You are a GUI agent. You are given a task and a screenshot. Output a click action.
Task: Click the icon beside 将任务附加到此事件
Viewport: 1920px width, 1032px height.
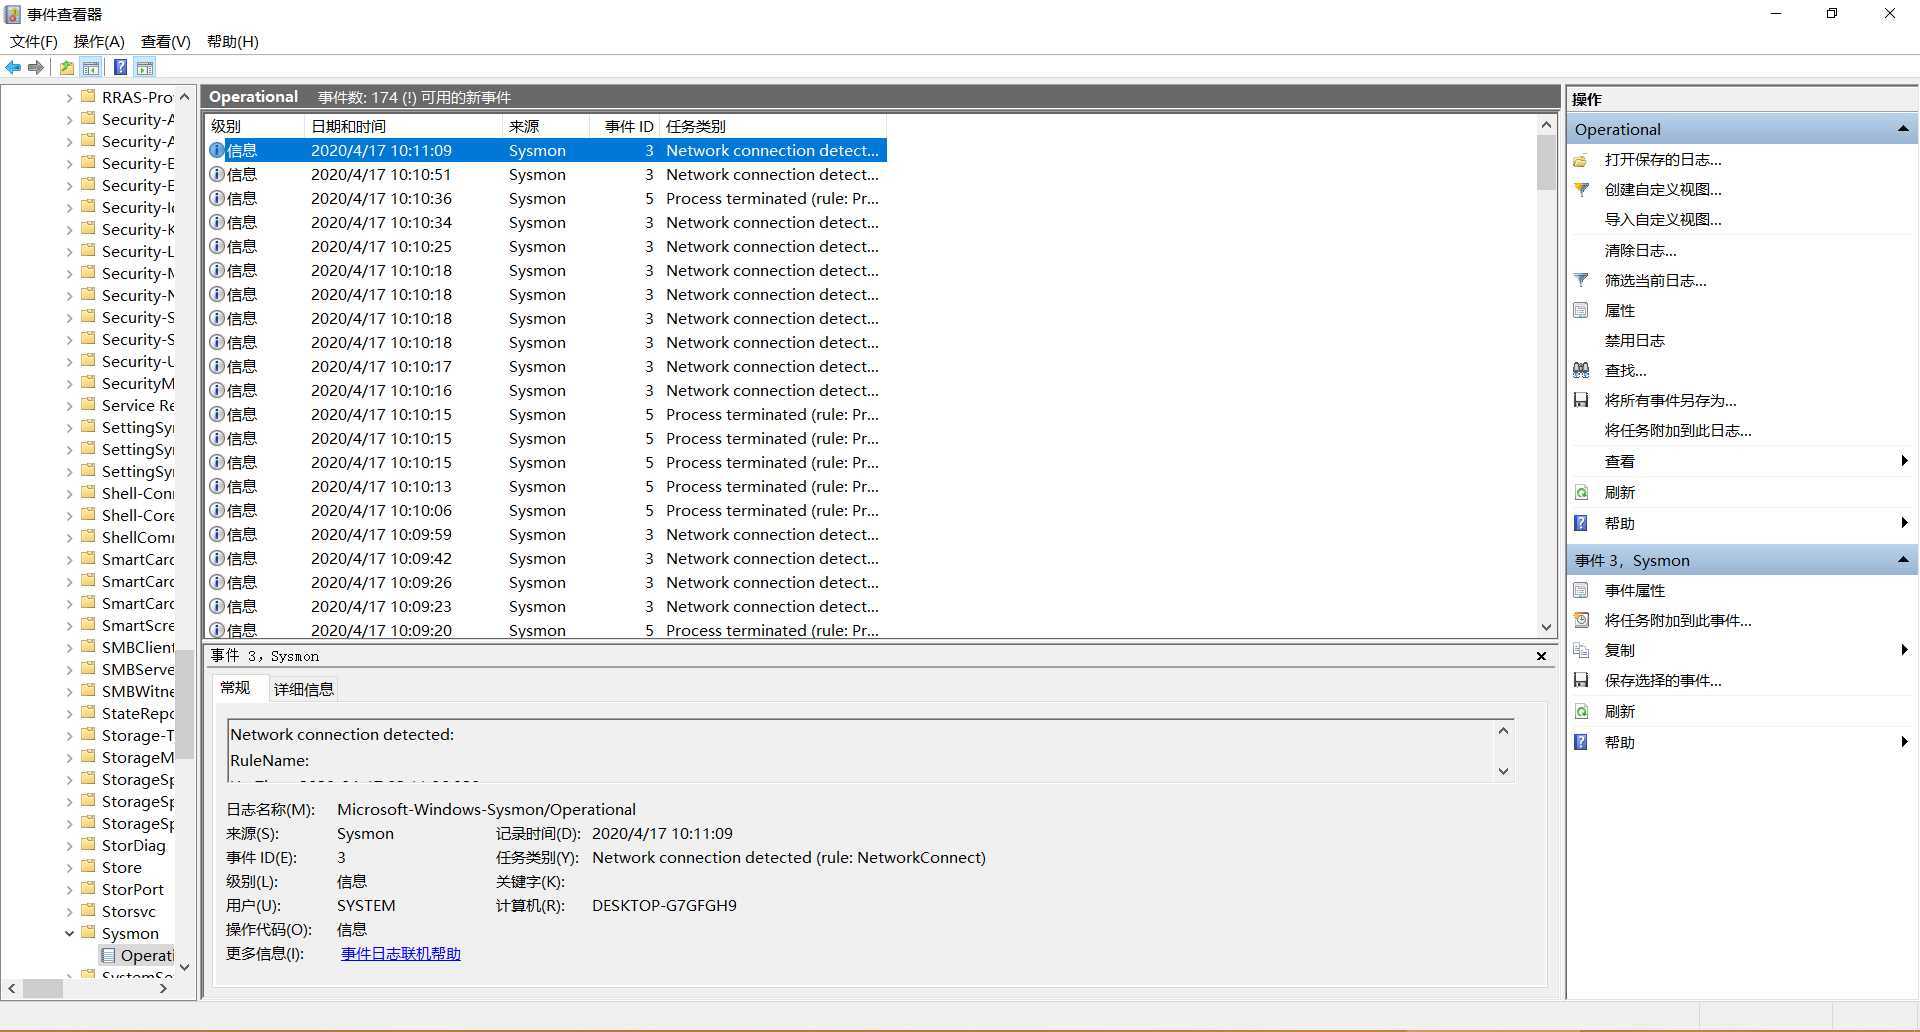coord(1581,621)
